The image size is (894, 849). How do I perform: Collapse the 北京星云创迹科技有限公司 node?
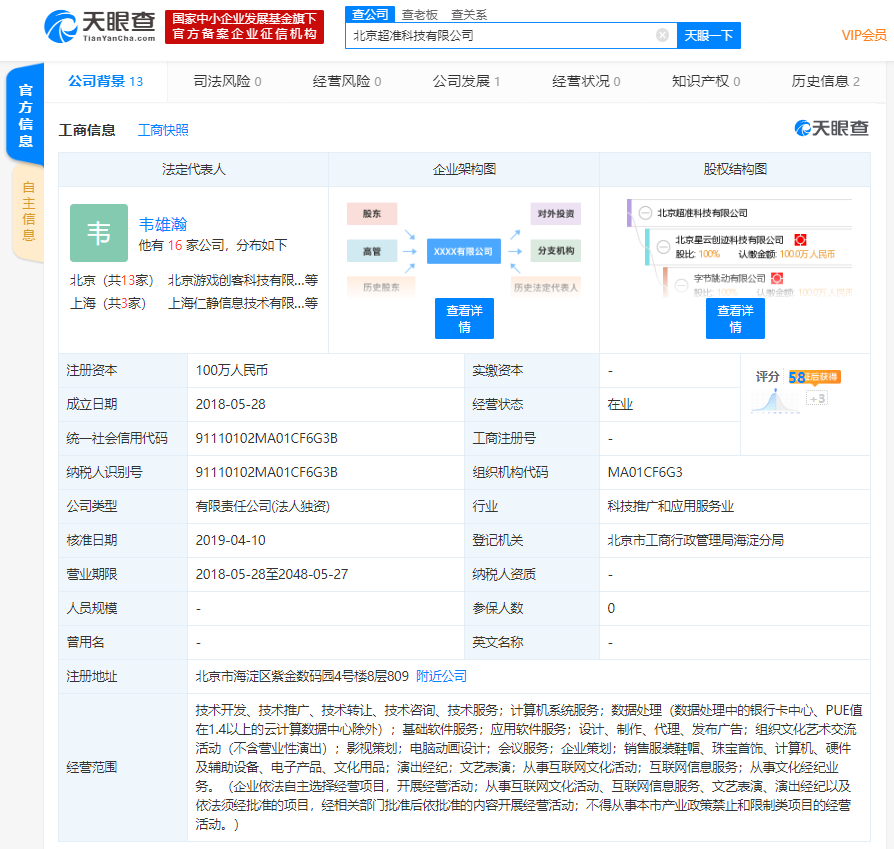tap(663, 247)
